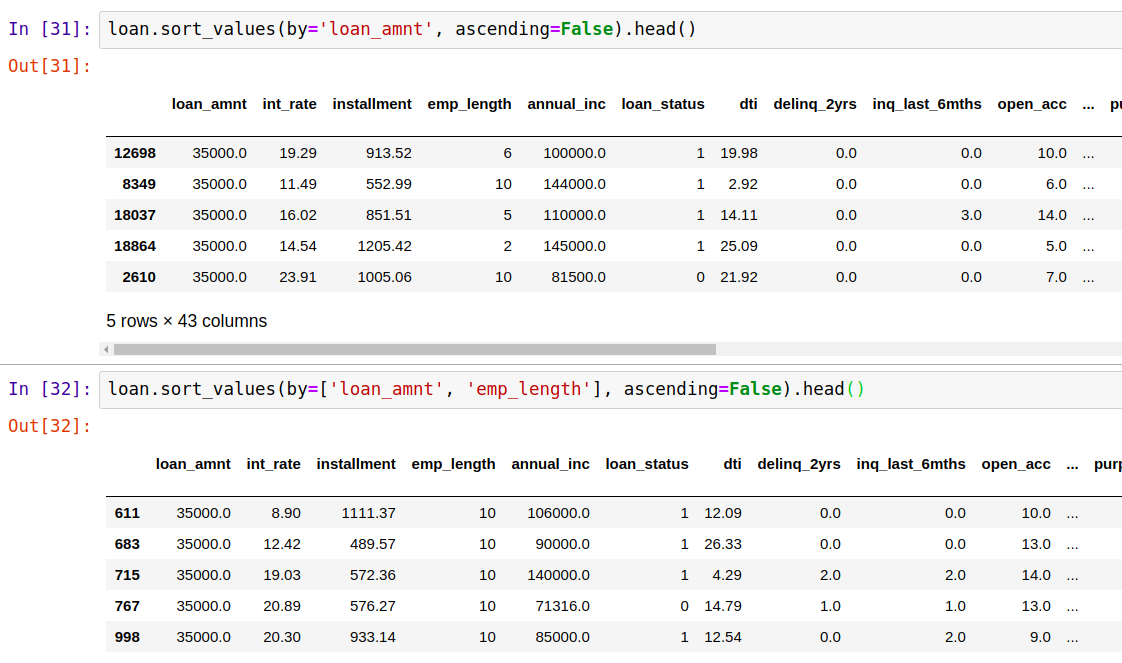Select the open_acc column header in Out[31]

pos(1032,104)
